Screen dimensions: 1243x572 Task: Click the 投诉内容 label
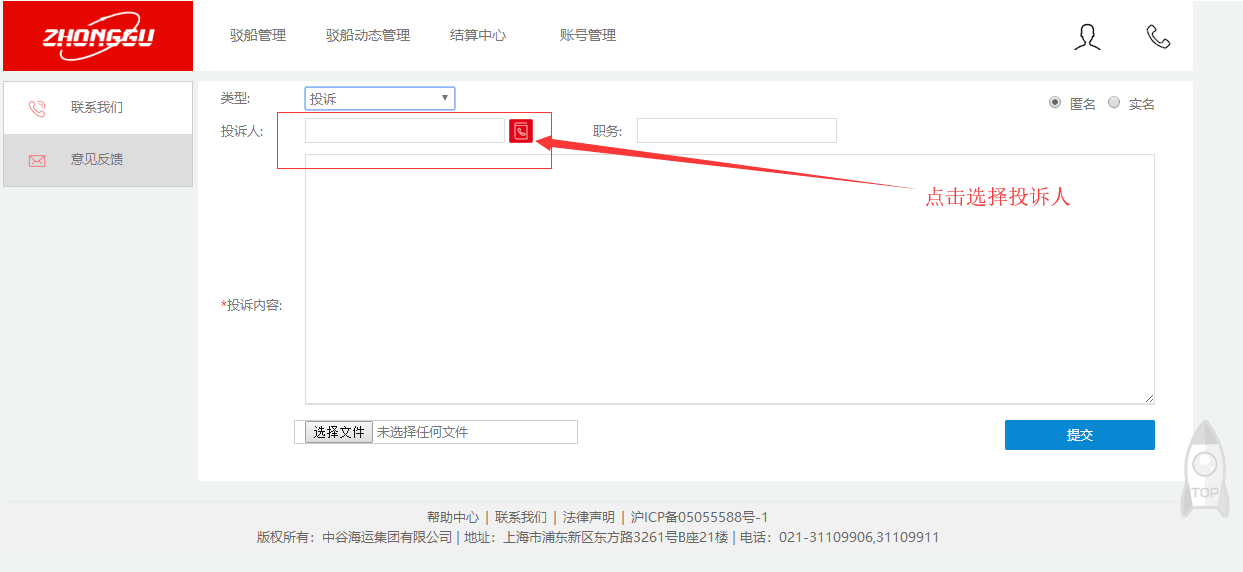pos(252,305)
